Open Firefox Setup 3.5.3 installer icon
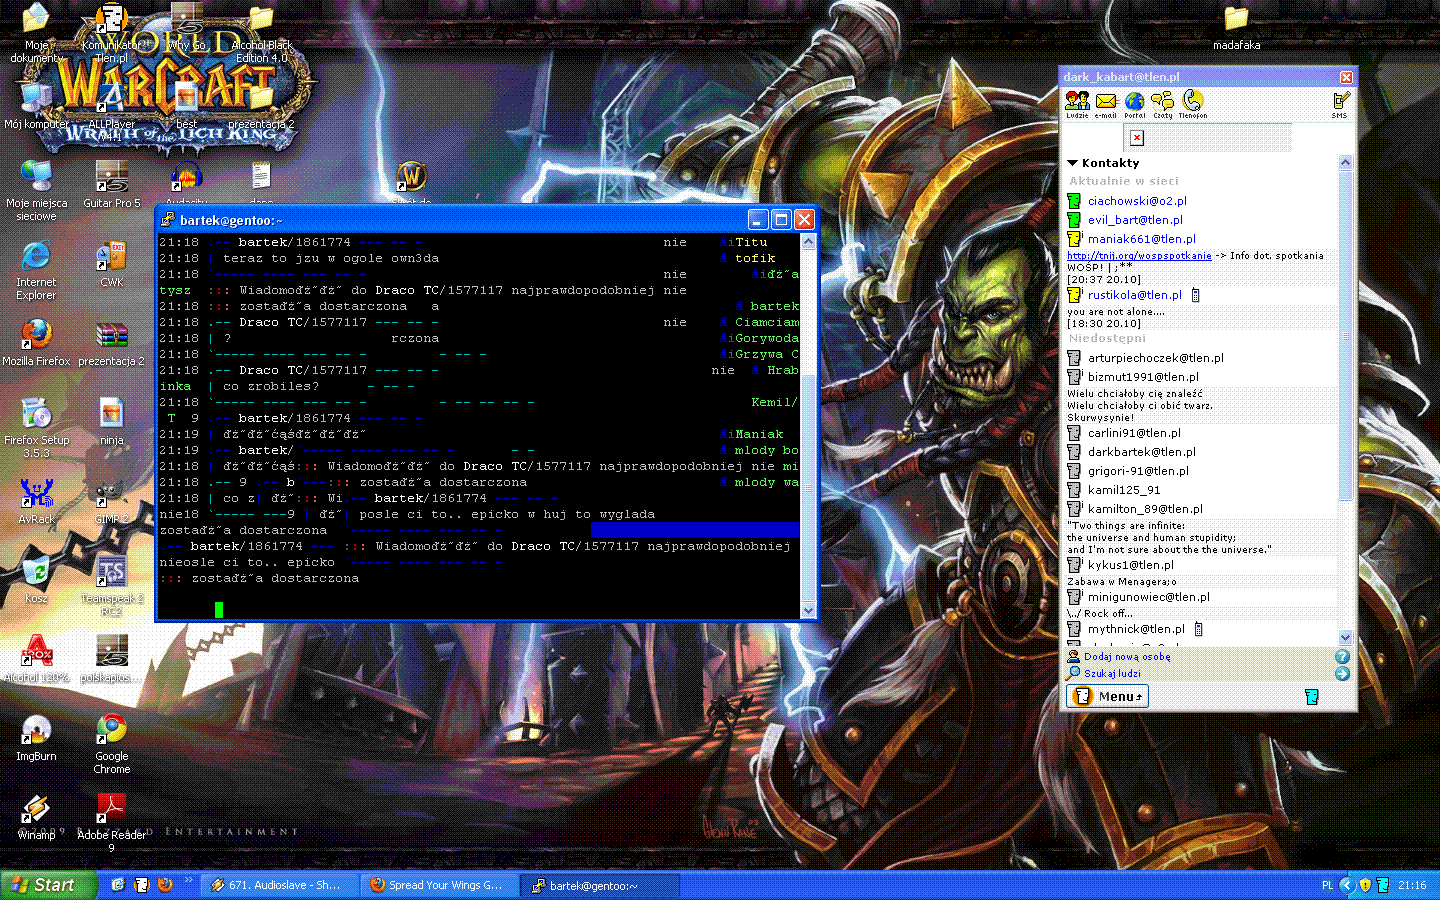 tap(36, 428)
